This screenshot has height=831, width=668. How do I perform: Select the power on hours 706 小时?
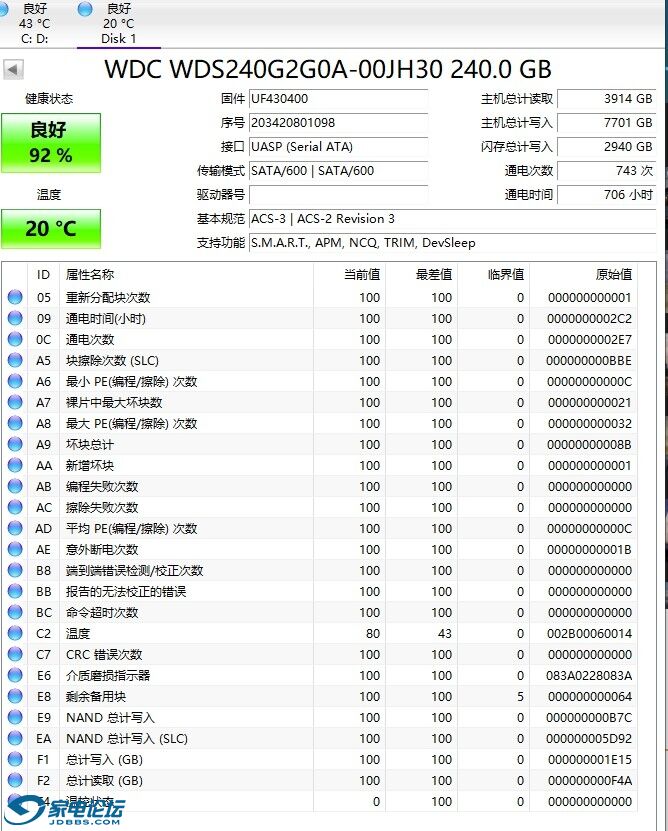point(607,195)
